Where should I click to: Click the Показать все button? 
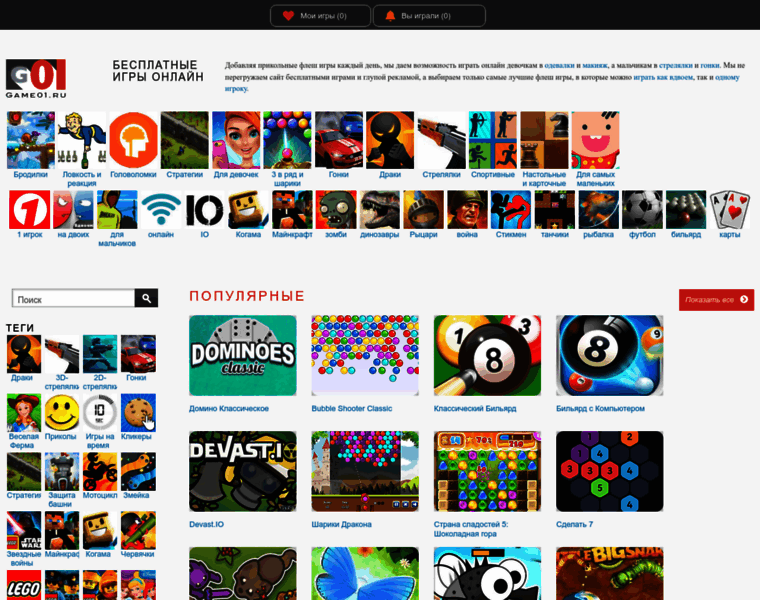tap(716, 300)
